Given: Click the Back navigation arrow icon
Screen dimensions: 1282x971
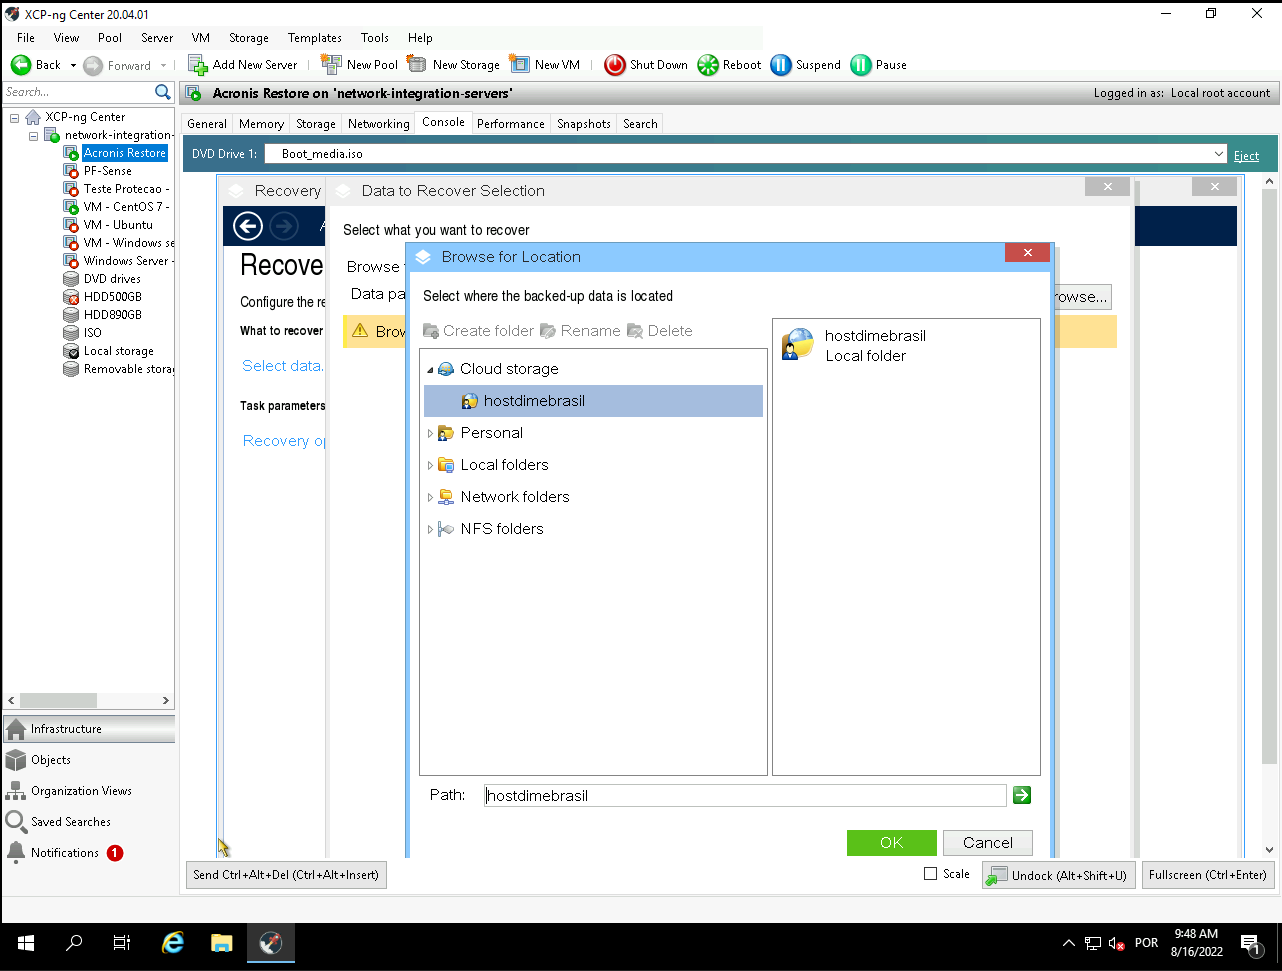Looking at the screenshot, I should point(21,65).
